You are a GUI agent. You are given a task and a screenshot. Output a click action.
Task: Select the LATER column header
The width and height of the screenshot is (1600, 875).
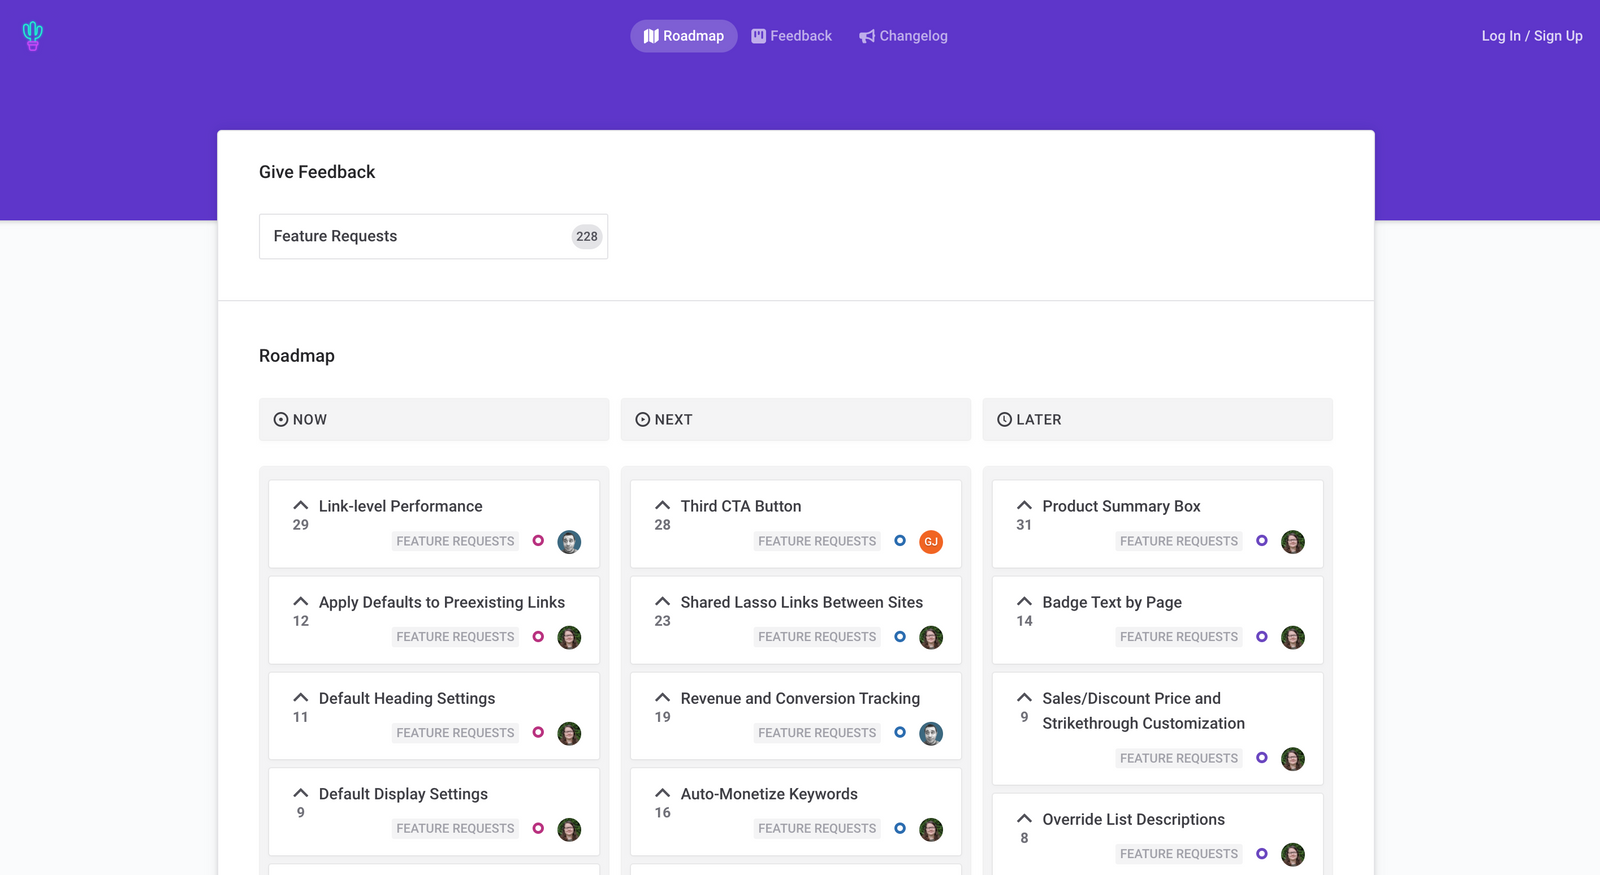point(1158,420)
